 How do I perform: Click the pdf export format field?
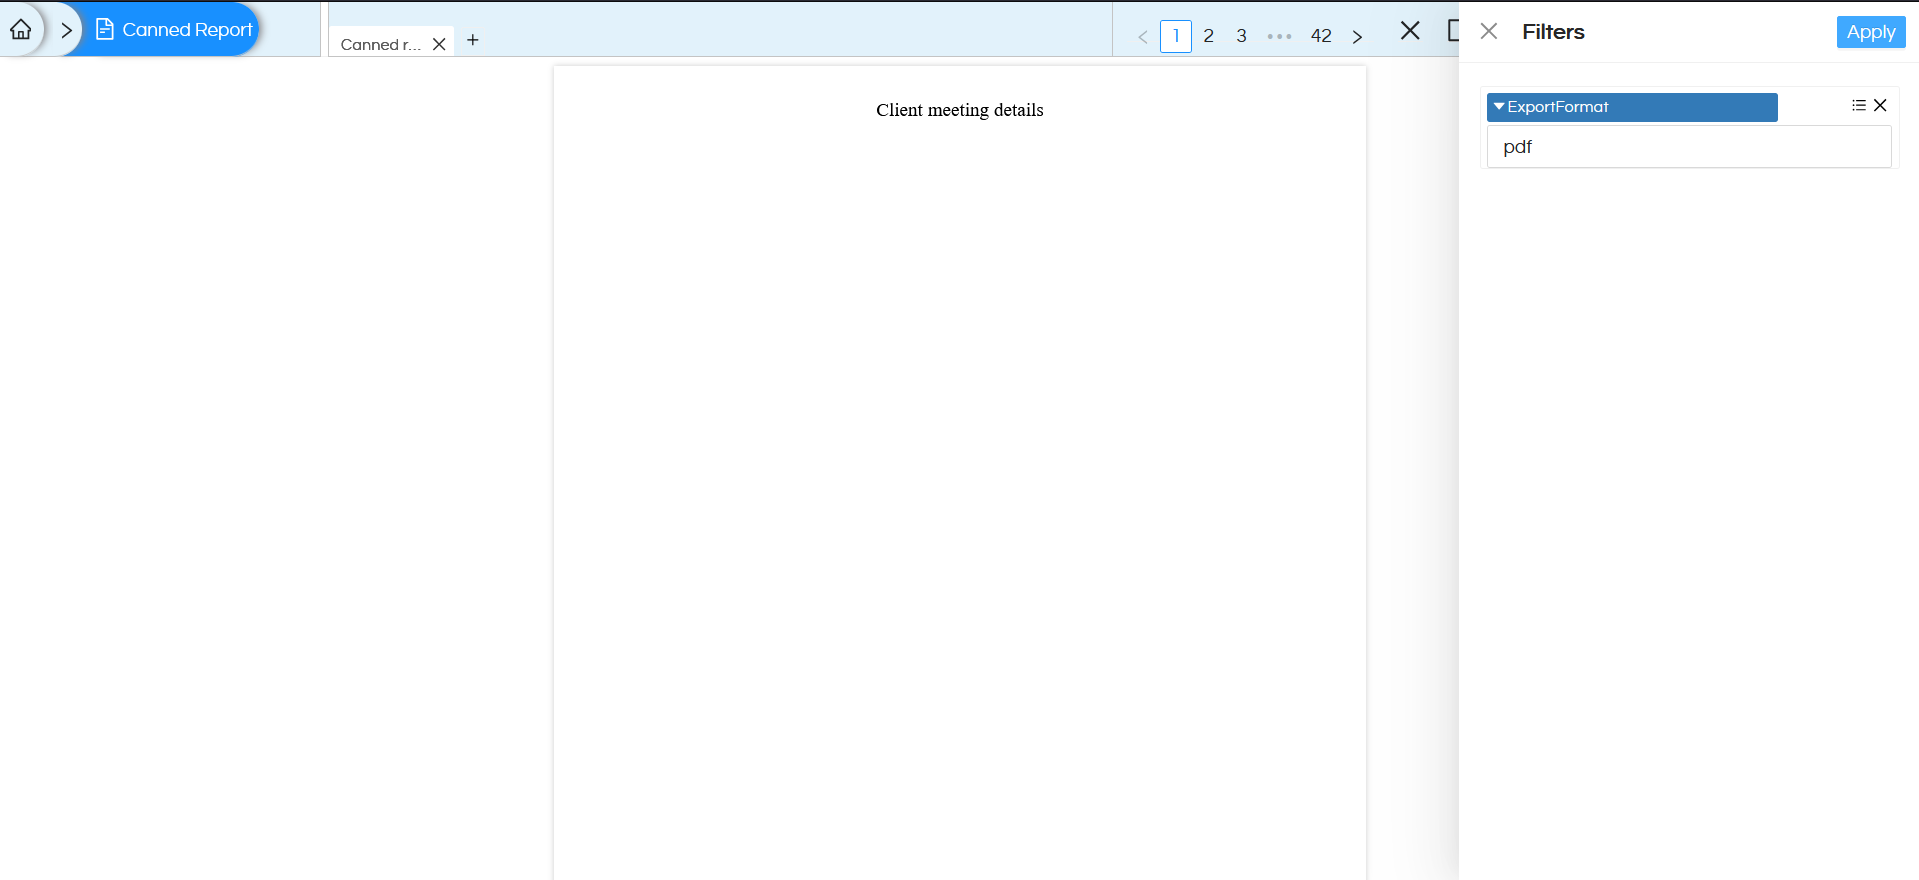(x=1688, y=147)
